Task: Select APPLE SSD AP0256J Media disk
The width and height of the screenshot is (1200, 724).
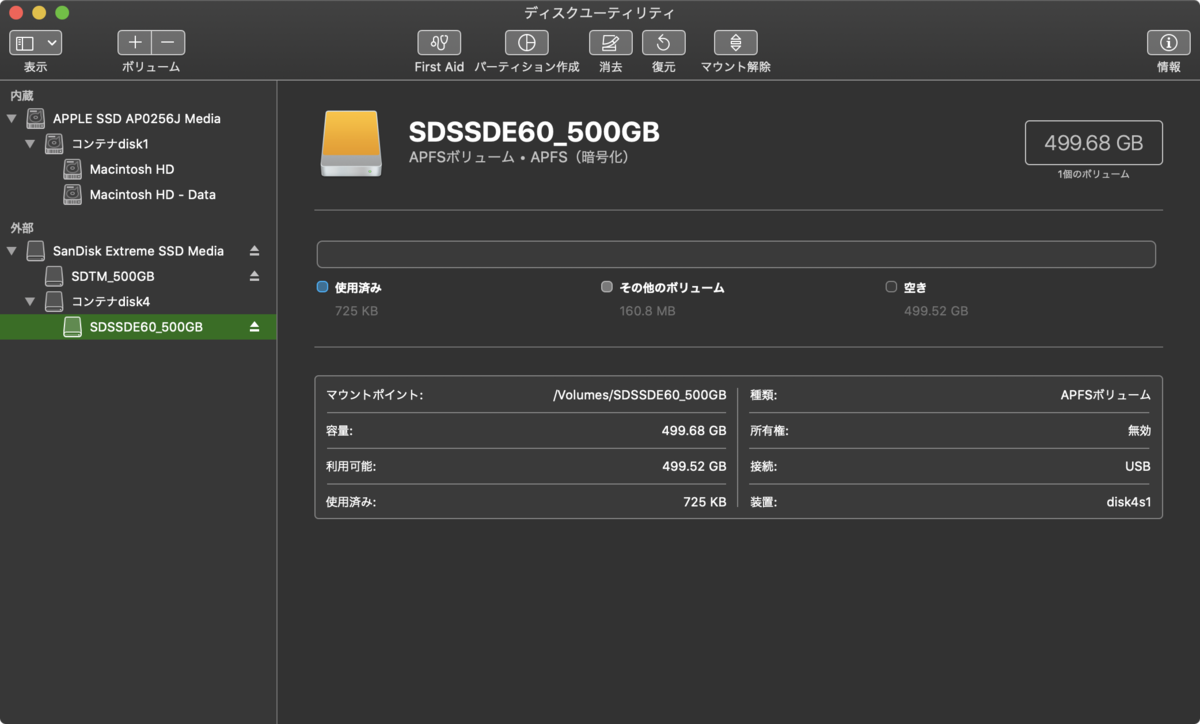Action: click(x=137, y=118)
